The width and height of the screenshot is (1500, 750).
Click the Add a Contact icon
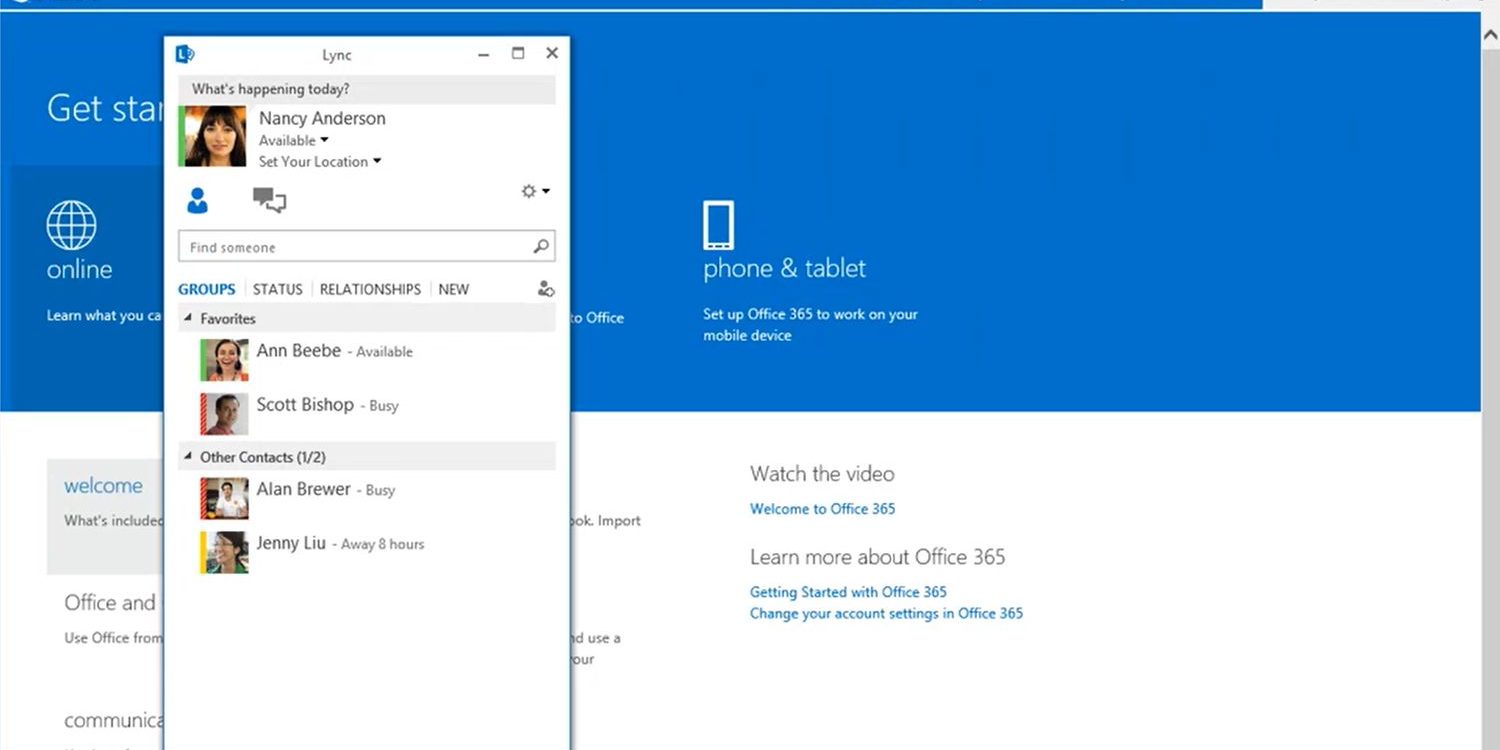click(545, 289)
